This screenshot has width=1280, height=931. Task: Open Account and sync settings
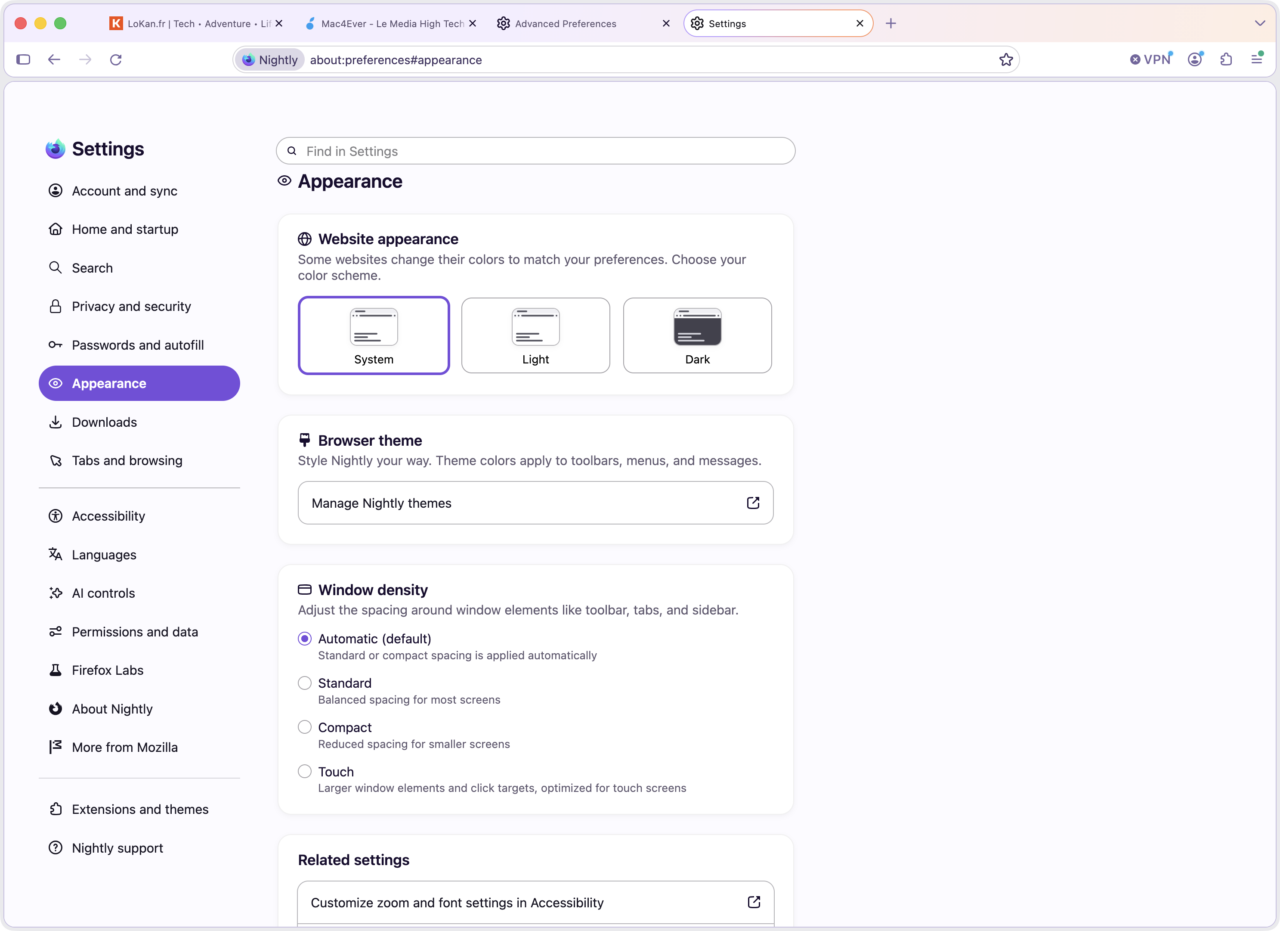[x=139, y=191]
